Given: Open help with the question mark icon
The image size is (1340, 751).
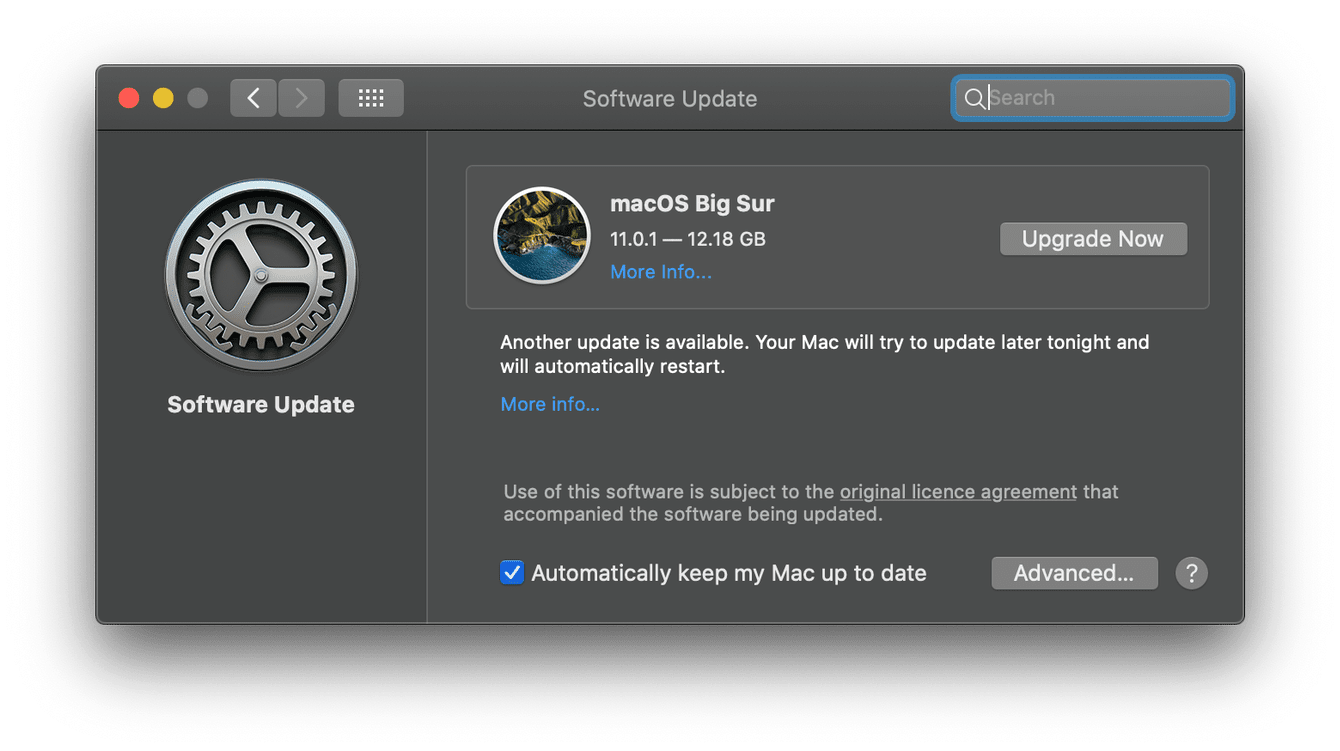Looking at the screenshot, I should pyautogui.click(x=1191, y=572).
